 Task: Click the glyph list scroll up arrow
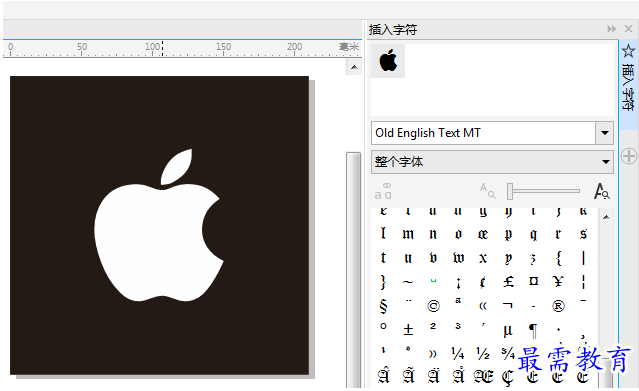[x=606, y=217]
